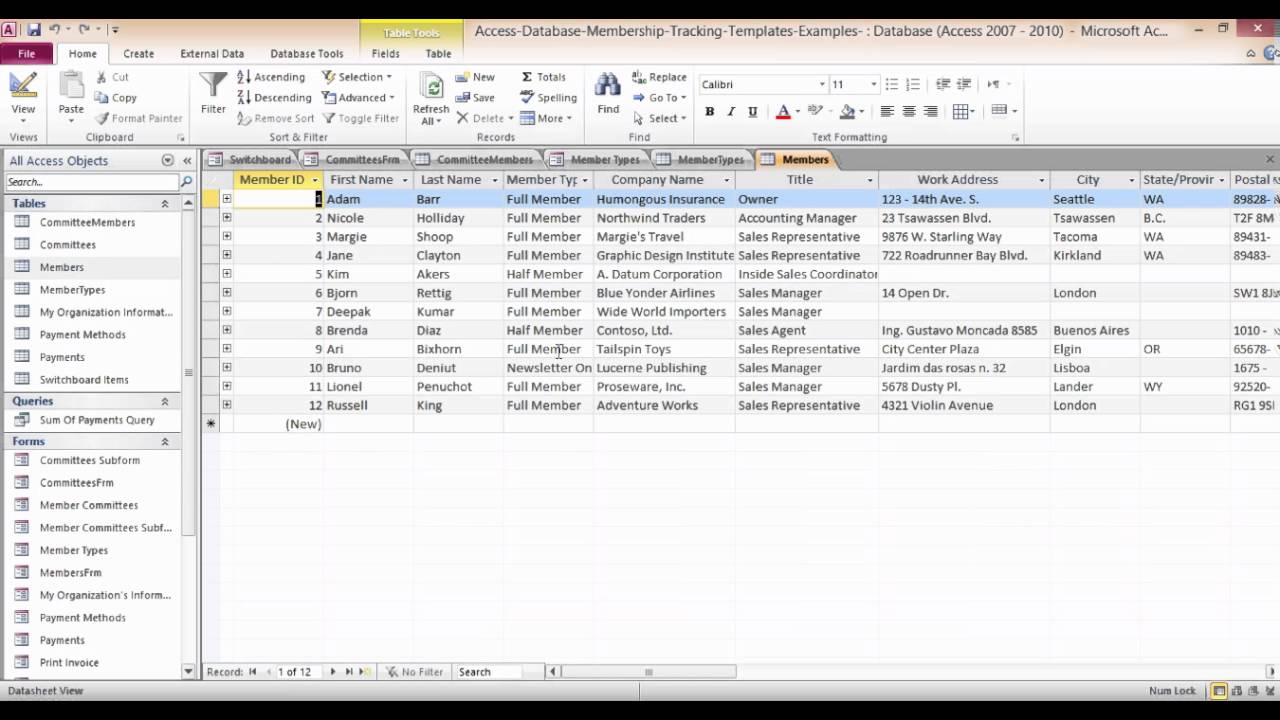Image resolution: width=1280 pixels, height=720 pixels.
Task: Sort records Ascending
Action: click(270, 77)
